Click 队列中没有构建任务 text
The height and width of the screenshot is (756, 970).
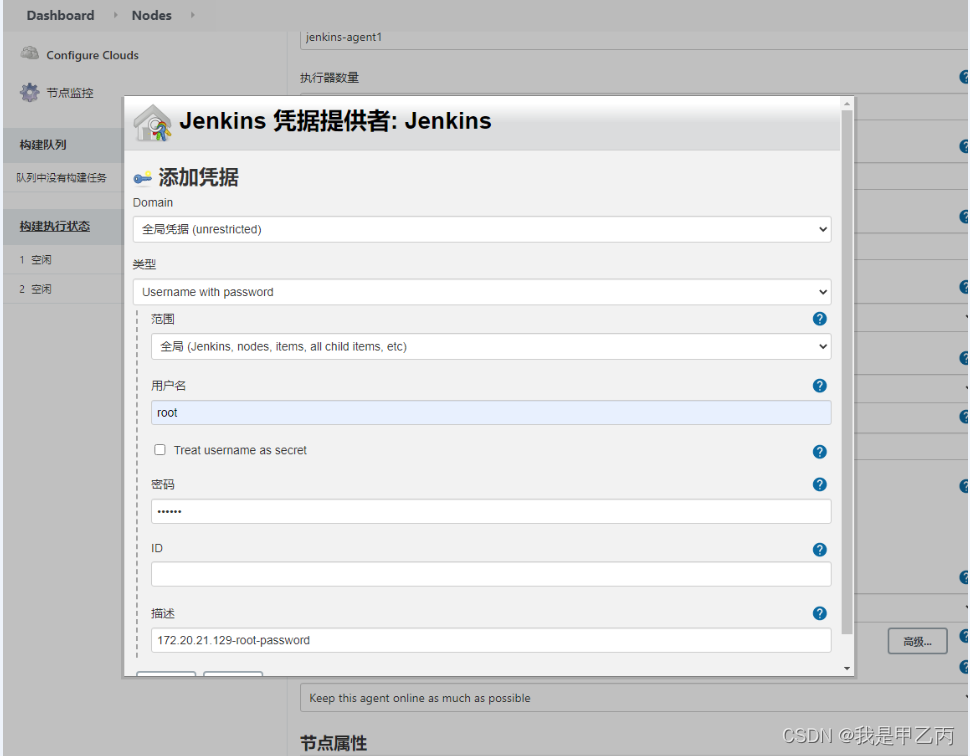pyautogui.click(x=61, y=178)
